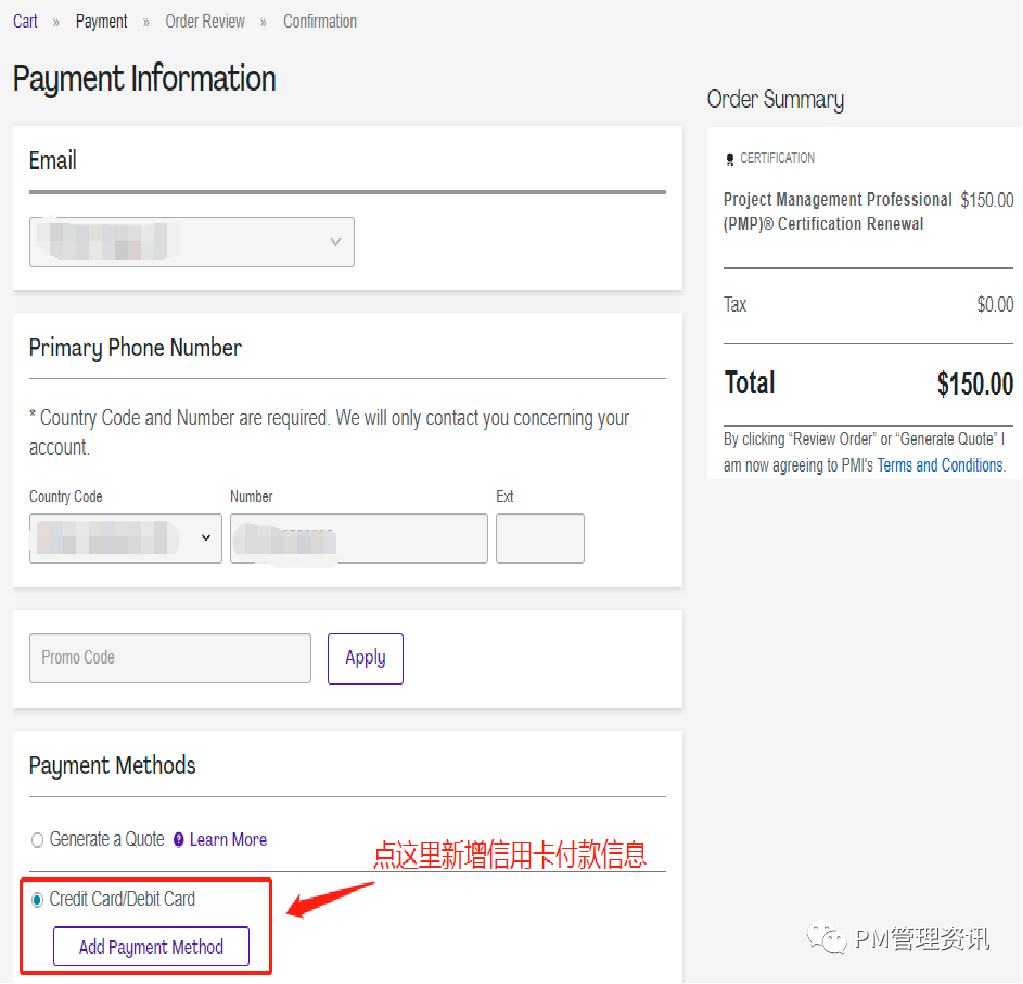Click the Ext input field
The height and width of the screenshot is (984, 1023).
(540, 538)
